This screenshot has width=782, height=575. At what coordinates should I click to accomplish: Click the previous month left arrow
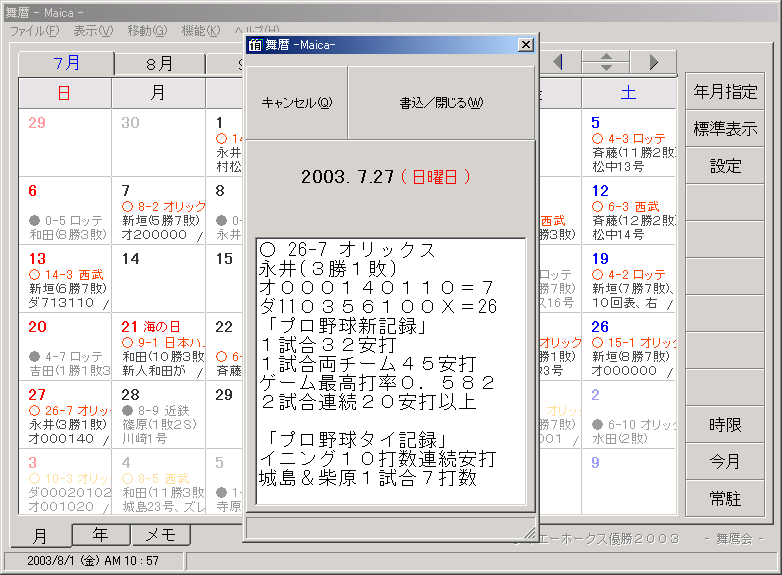coord(558,62)
